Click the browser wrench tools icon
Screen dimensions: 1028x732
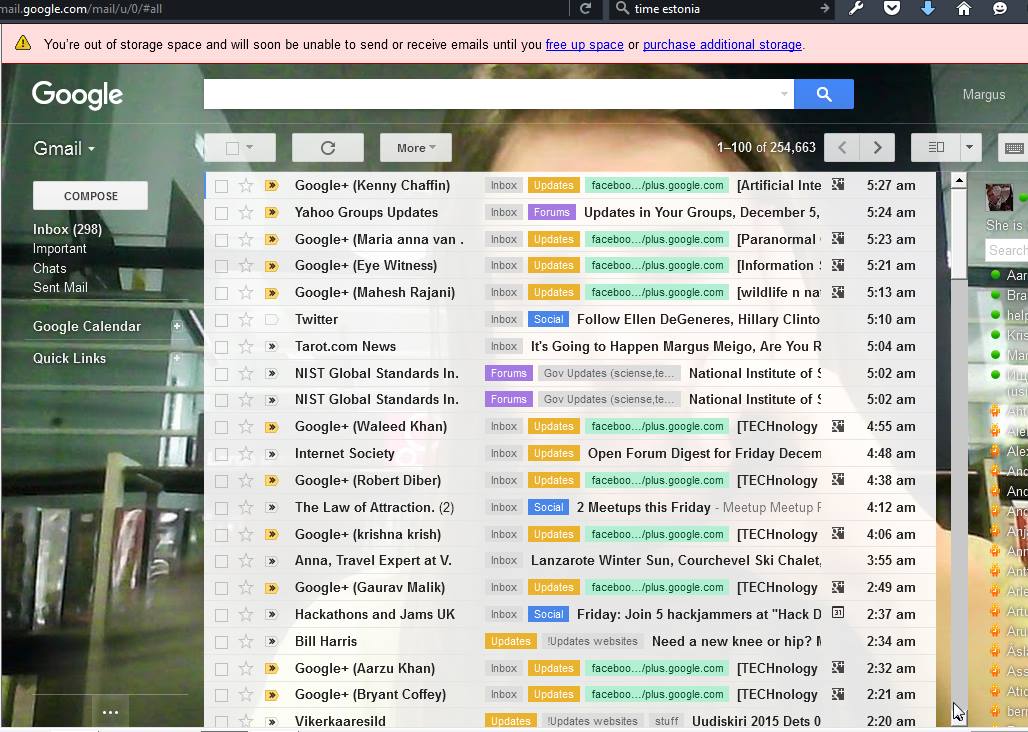[x=856, y=9]
